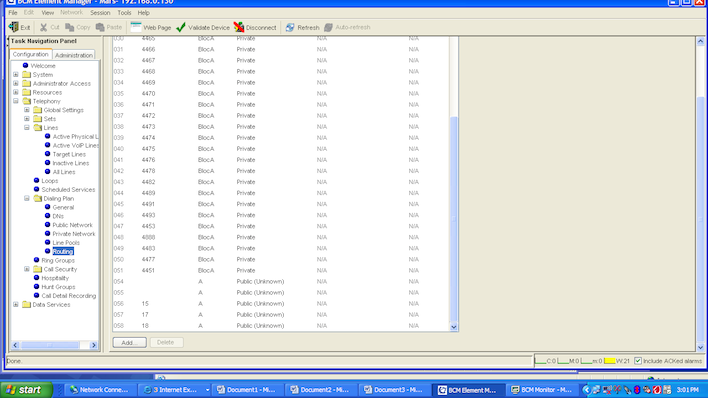The image size is (708, 398).
Task: Collapse the Dialing Plan folder
Action: click(27, 198)
